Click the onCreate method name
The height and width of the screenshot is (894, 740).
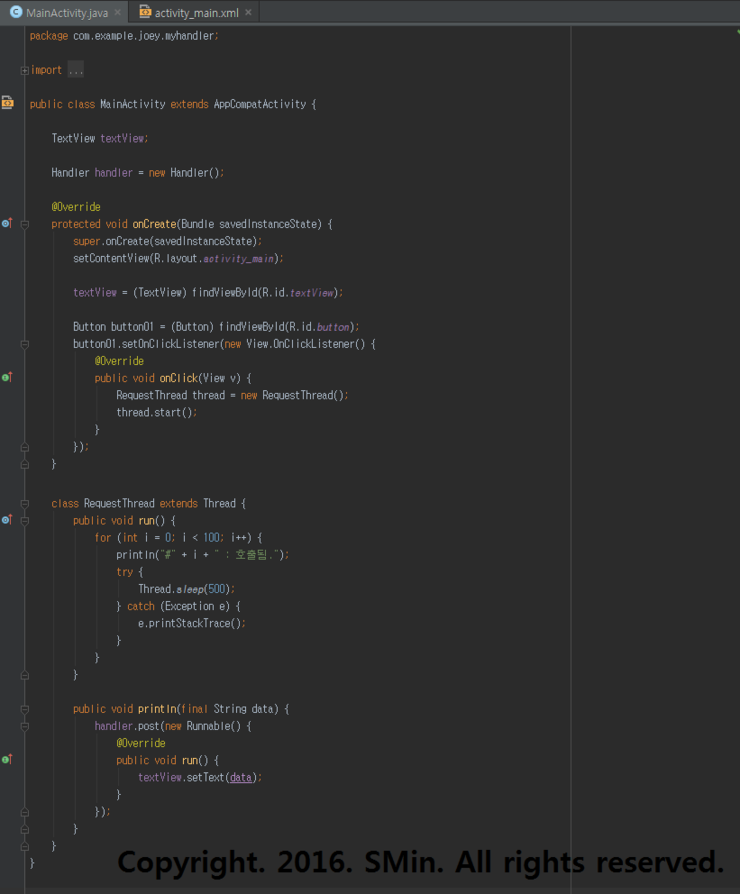(154, 224)
